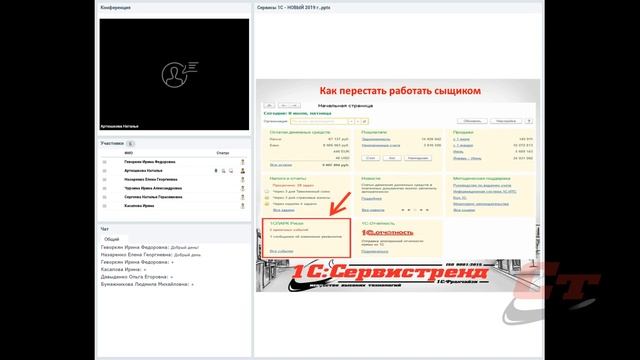Image resolution: width=640 pixels, height=360 pixels.
Task: Click participant name Геворкян Ирина Федоровна
Action: pyautogui.click(x=150, y=162)
